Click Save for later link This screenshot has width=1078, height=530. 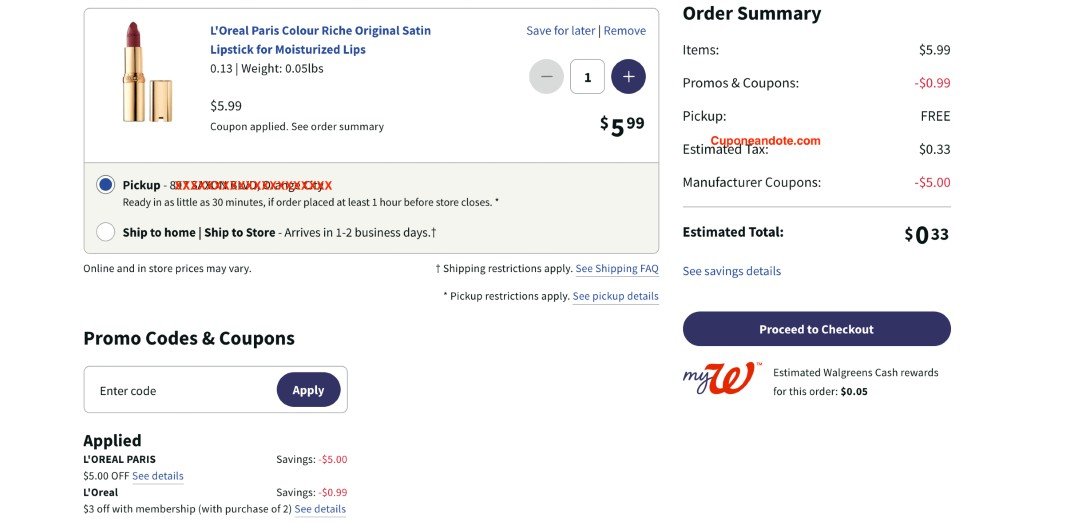pyautogui.click(x=560, y=31)
